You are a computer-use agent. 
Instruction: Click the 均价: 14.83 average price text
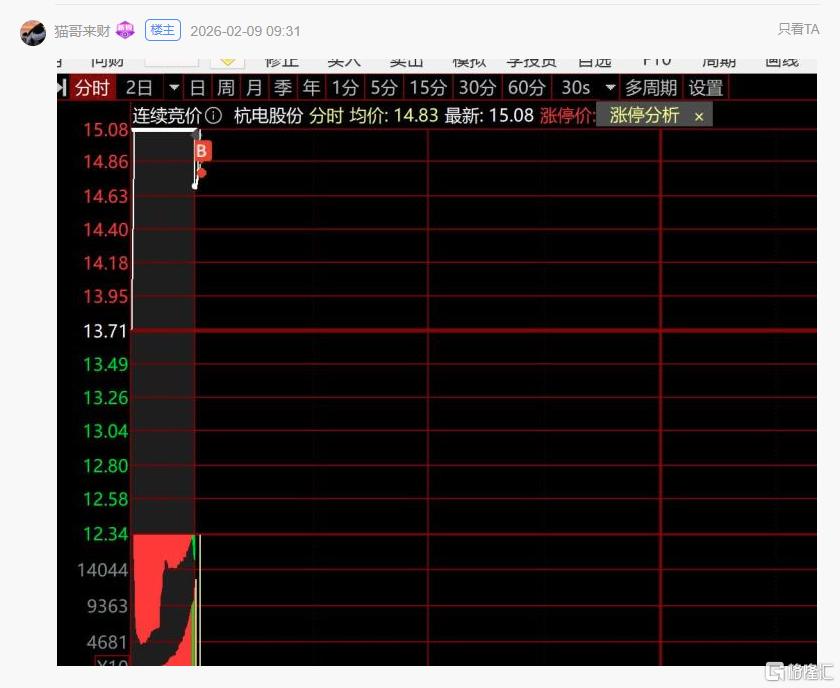[x=394, y=116]
